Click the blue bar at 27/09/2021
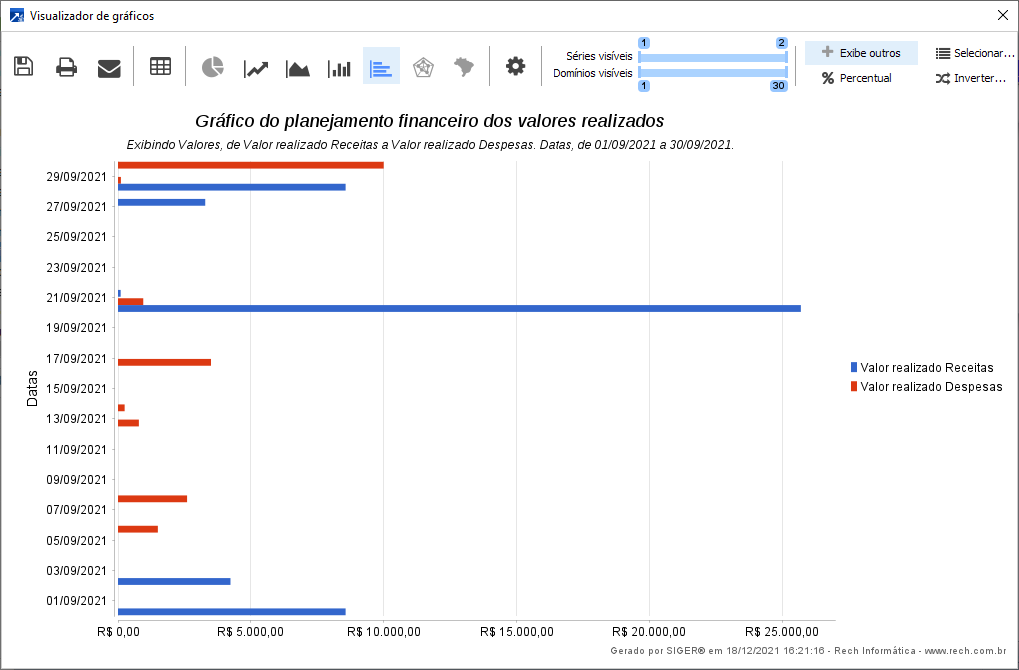The width and height of the screenshot is (1019, 670). pyautogui.click(x=161, y=202)
